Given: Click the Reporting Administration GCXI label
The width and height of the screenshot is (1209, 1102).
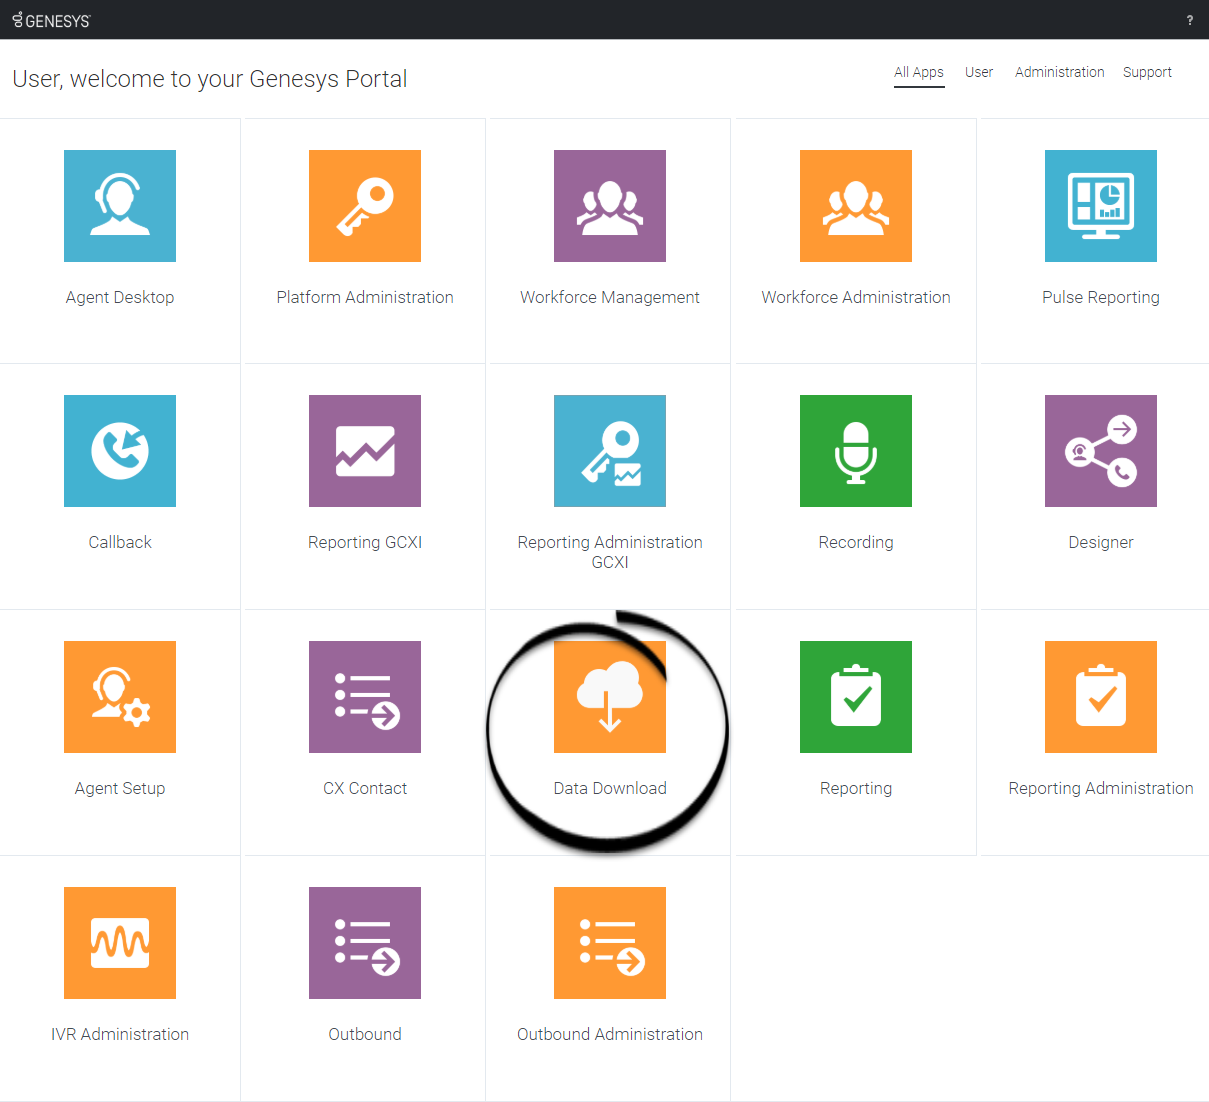Looking at the screenshot, I should 610,552.
